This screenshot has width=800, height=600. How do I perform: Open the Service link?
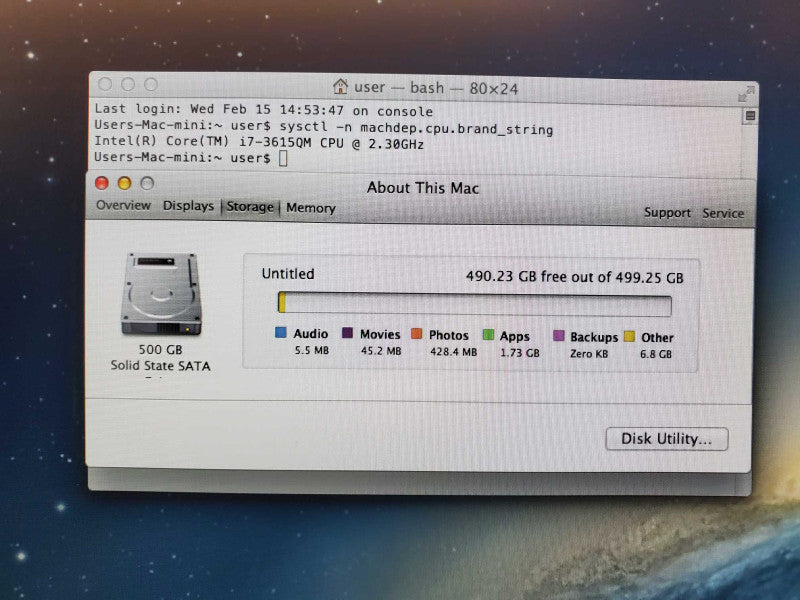[x=723, y=213]
